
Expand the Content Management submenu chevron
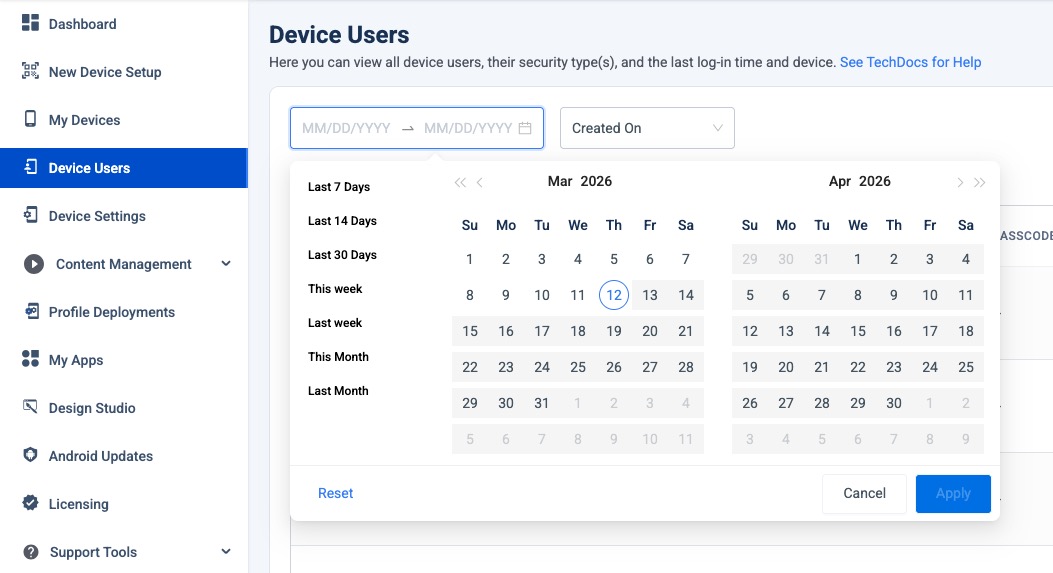(x=226, y=264)
